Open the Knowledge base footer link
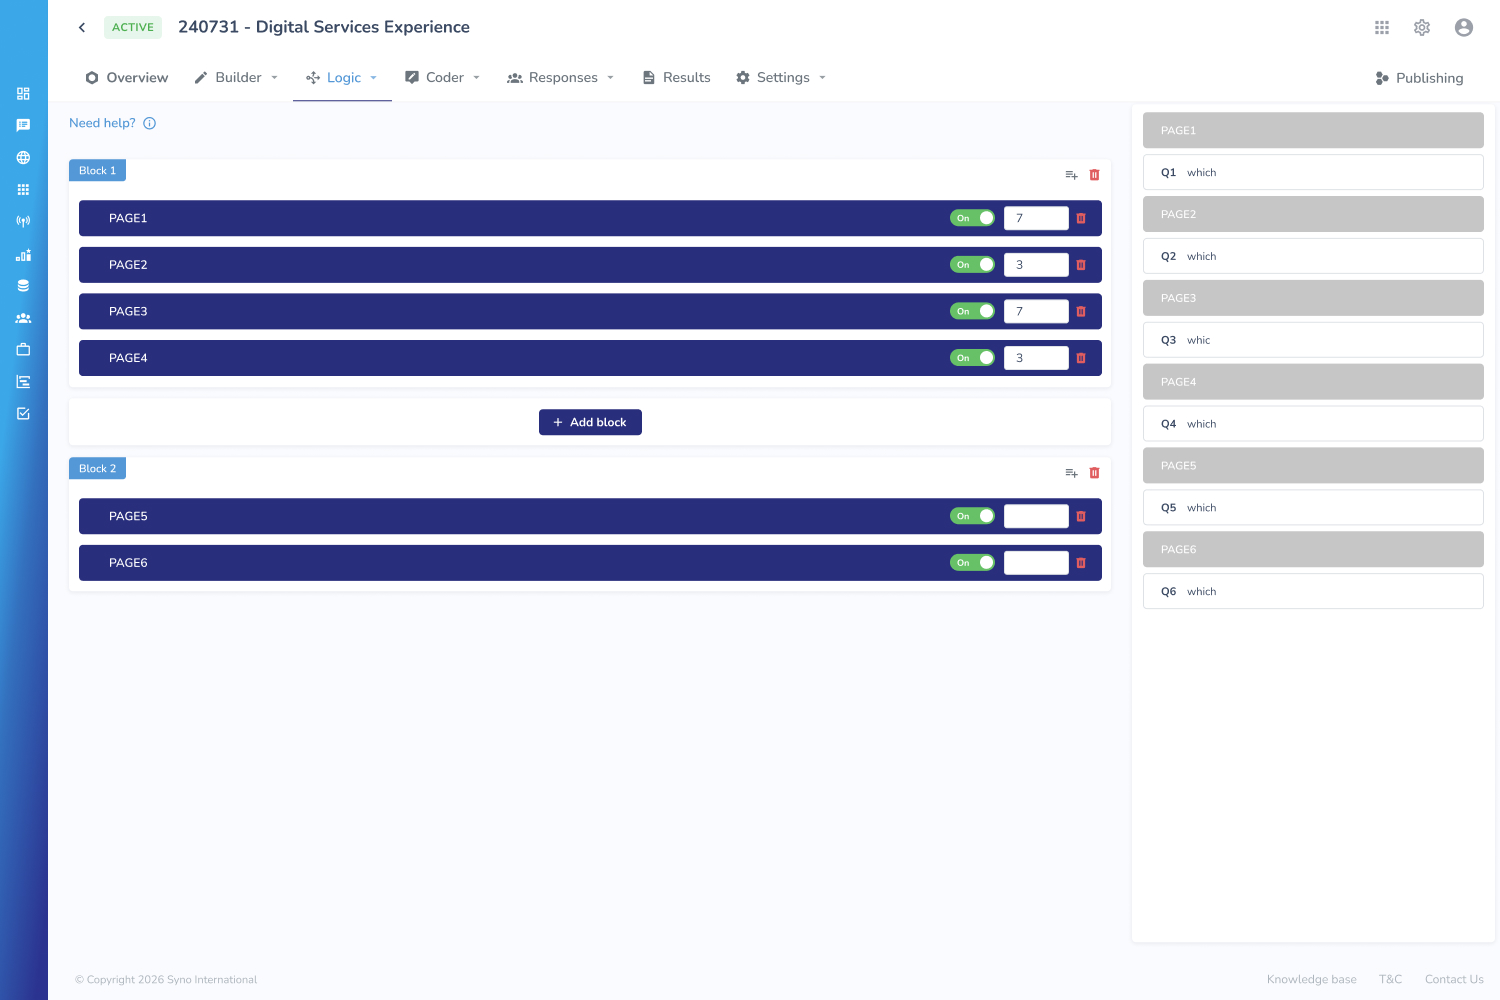1500x1000 pixels. click(x=1312, y=980)
